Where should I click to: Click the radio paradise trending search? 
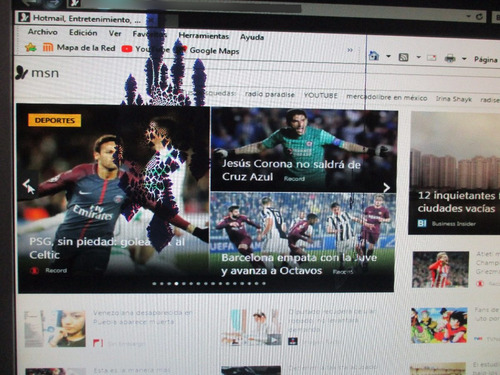tap(270, 94)
